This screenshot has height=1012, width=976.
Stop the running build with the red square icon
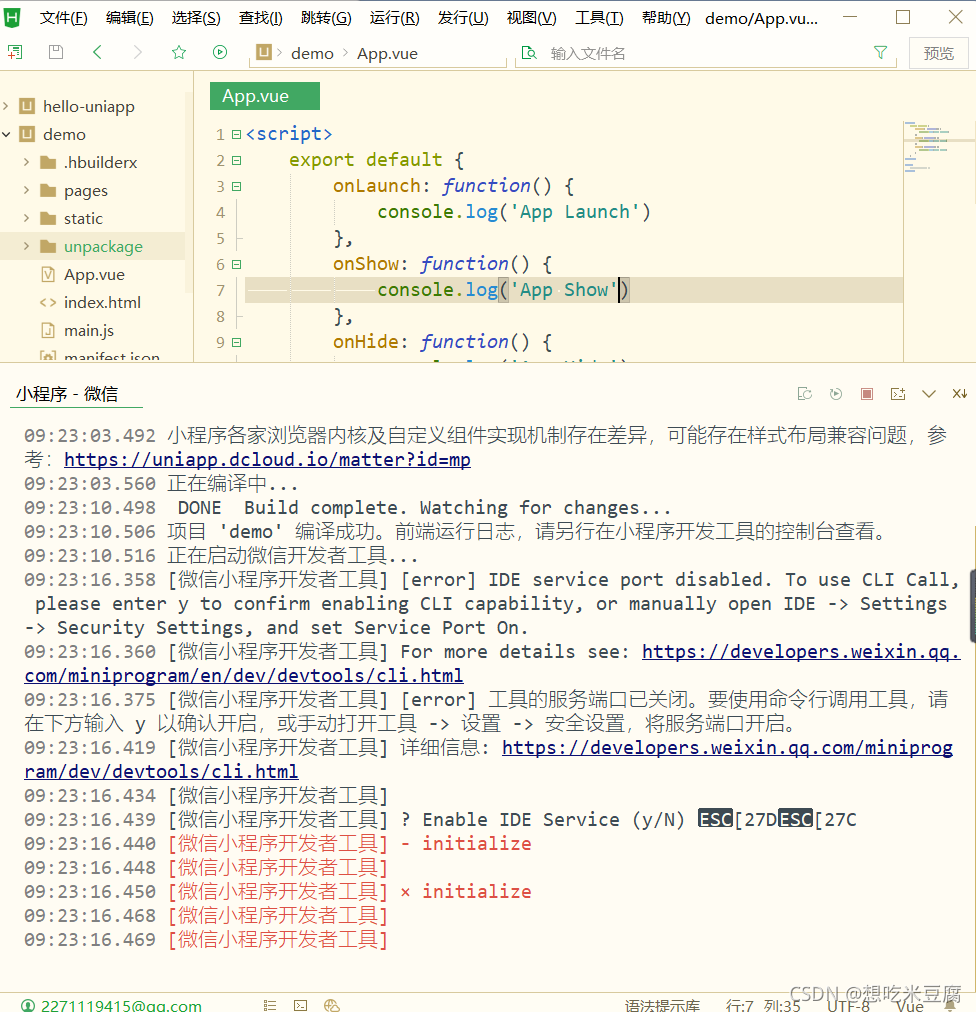pos(866,394)
